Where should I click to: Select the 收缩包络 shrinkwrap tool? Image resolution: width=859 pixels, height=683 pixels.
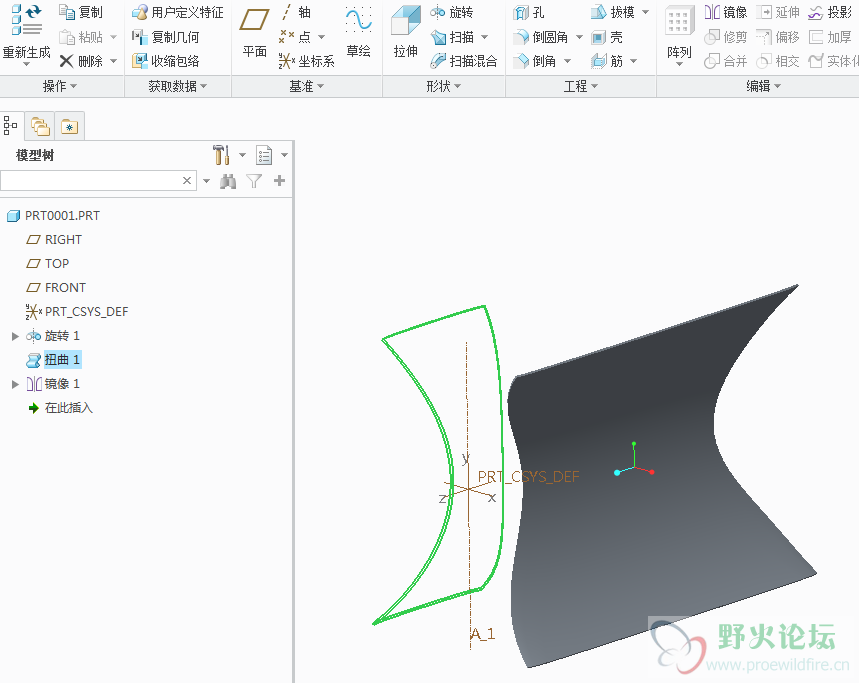coord(166,61)
